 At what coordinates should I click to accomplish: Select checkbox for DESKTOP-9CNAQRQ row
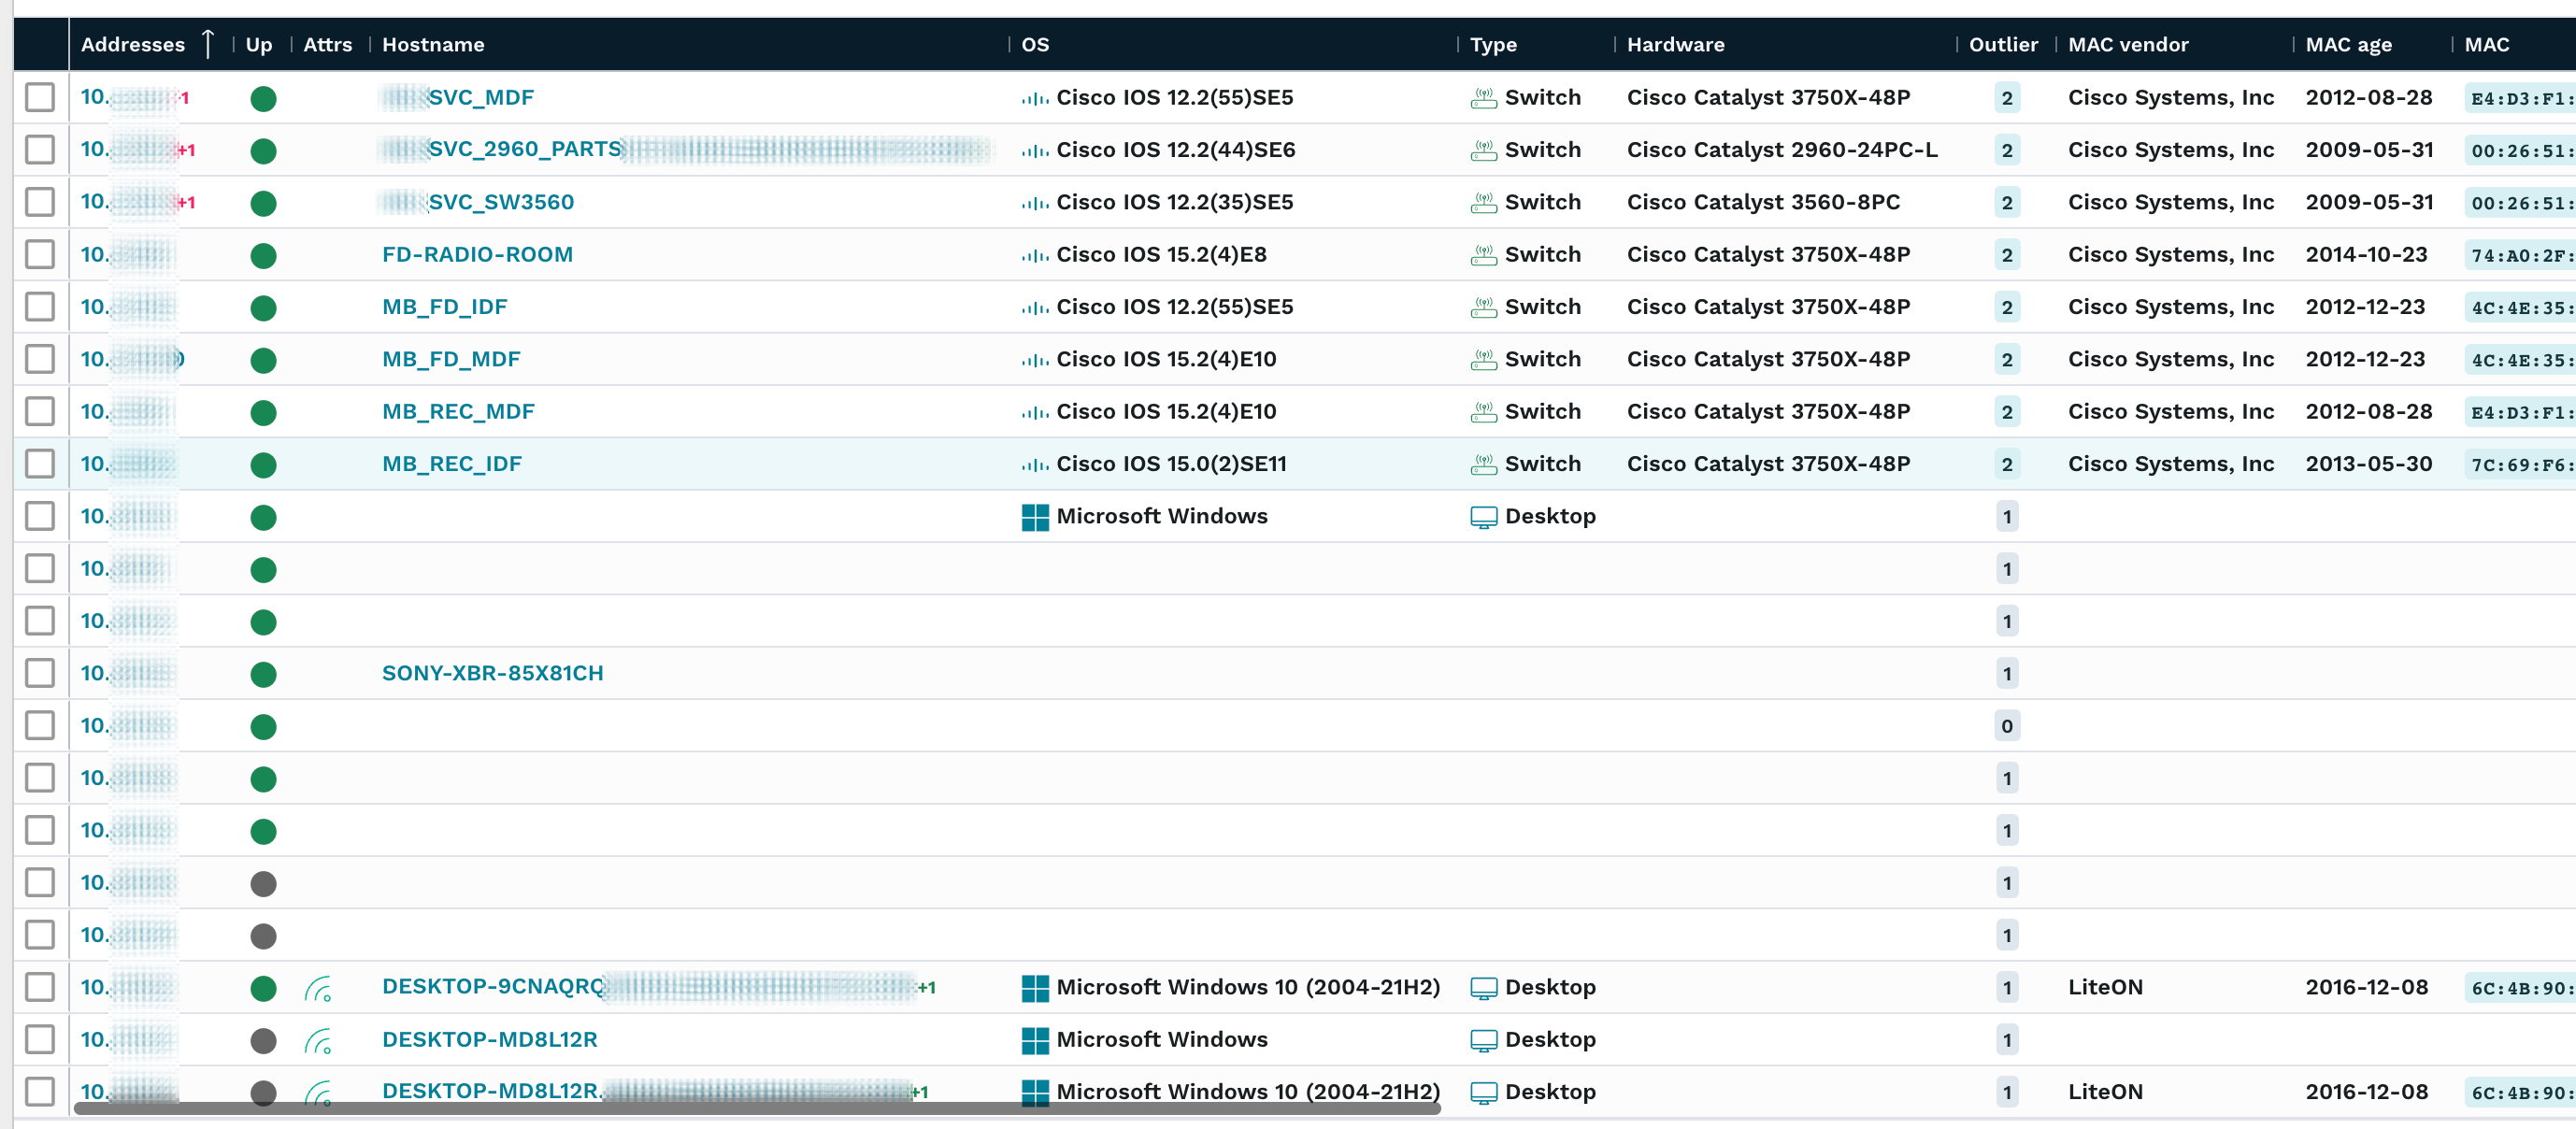40,987
